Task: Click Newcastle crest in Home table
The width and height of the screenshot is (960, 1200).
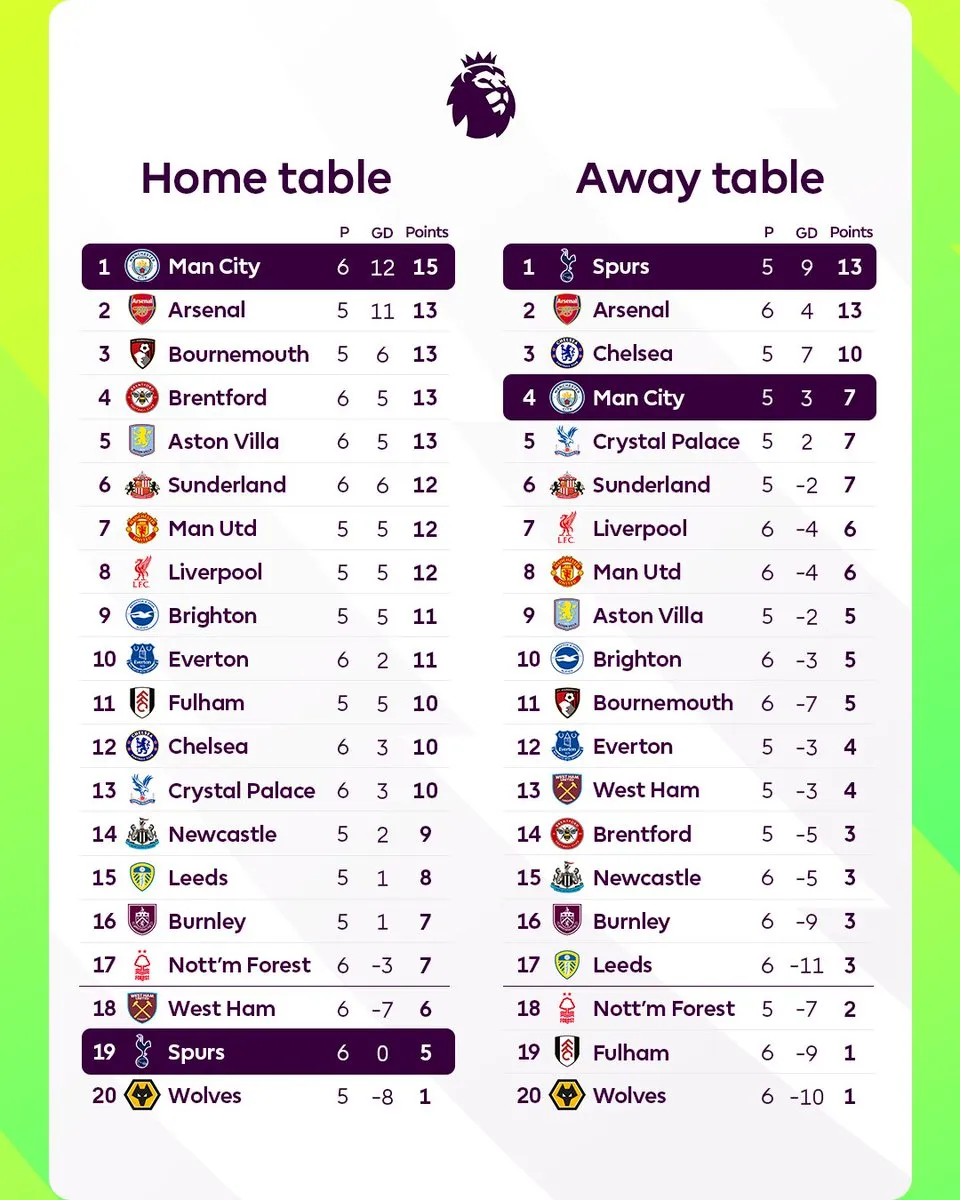Action: click(142, 834)
